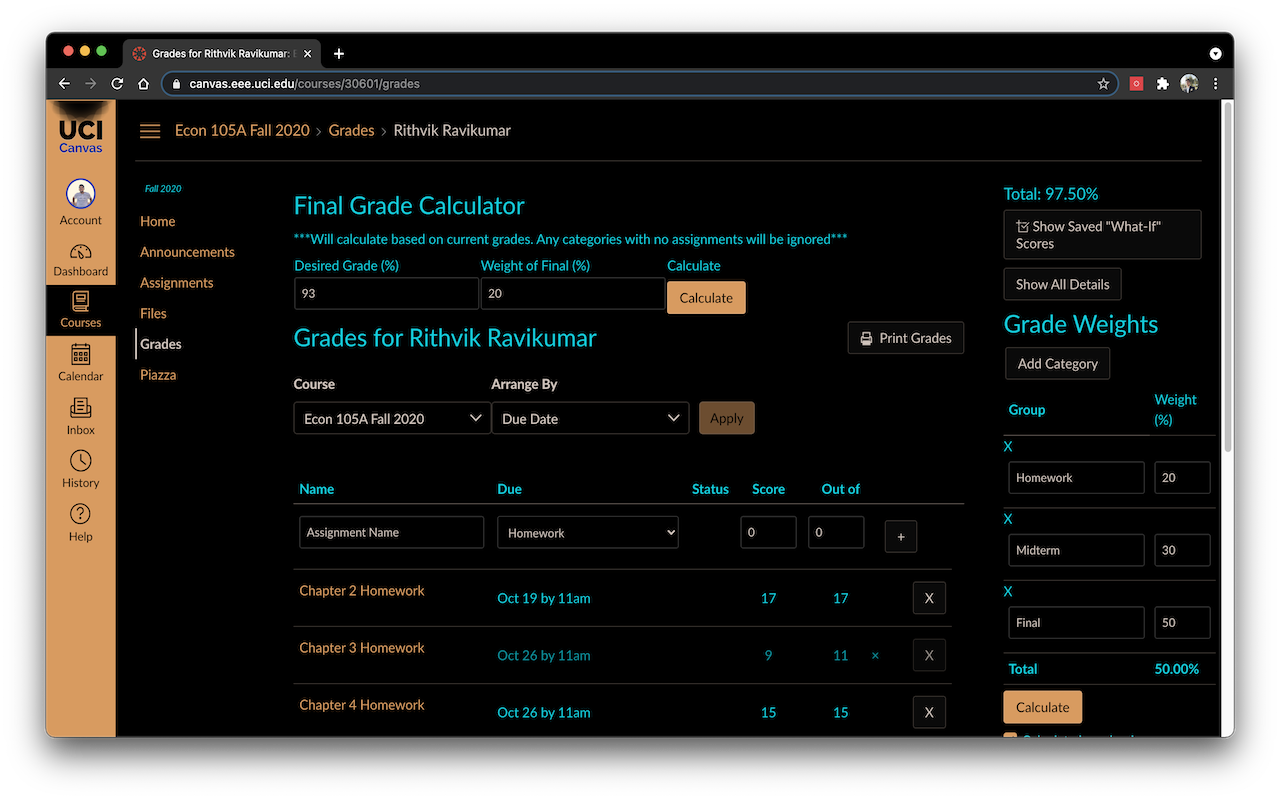The width and height of the screenshot is (1280, 800).
Task: Click the Desired Grade input field
Action: pyautogui.click(x=386, y=294)
